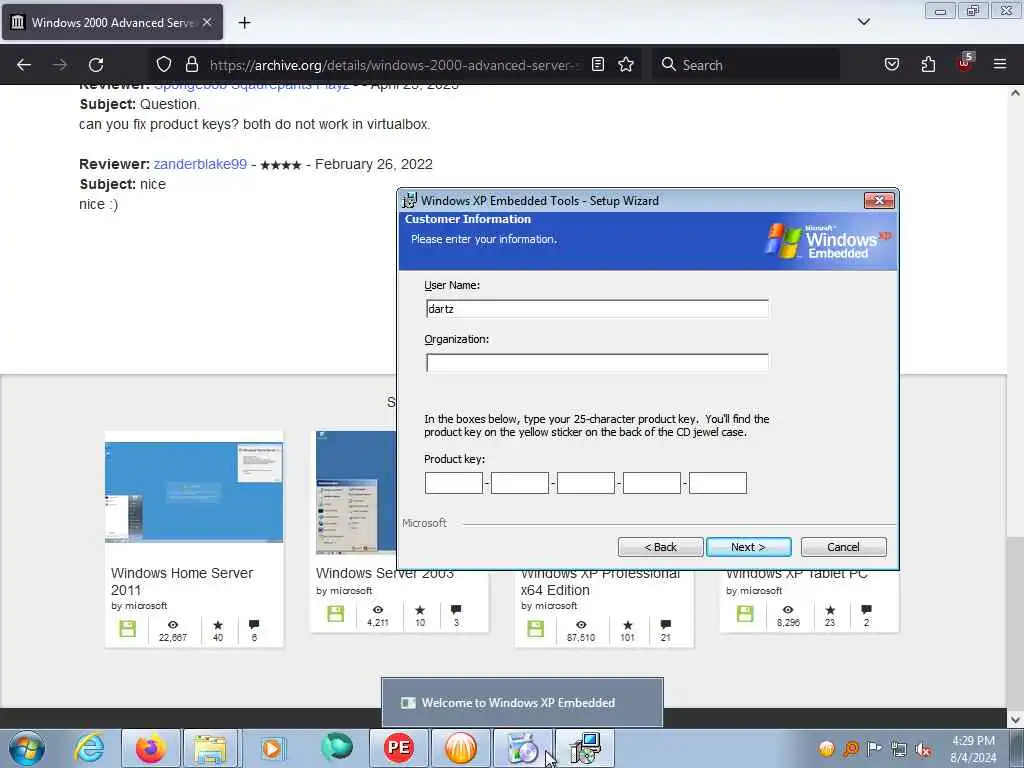Switch to the CD setup installer taskbar item
The width and height of the screenshot is (1024, 768).
click(522, 748)
